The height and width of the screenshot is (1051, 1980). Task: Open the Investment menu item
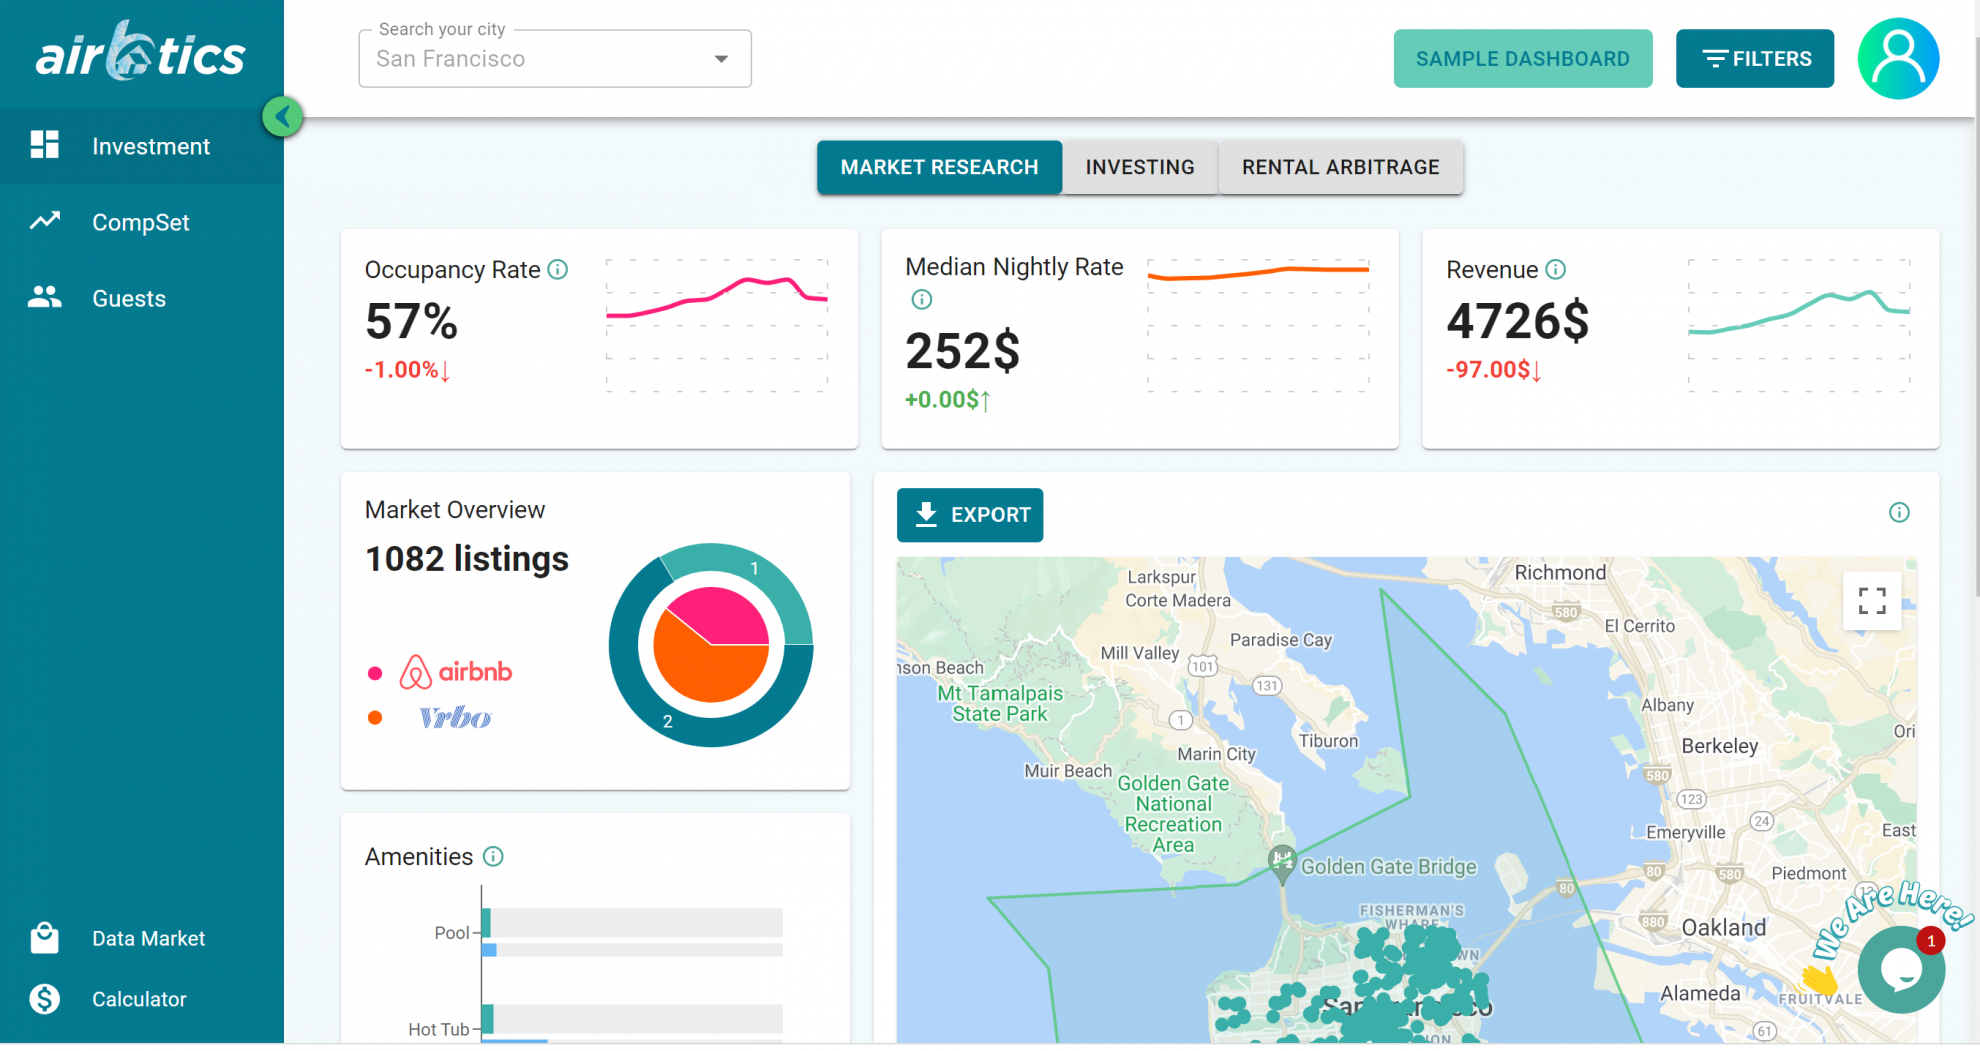pyautogui.click(x=142, y=146)
